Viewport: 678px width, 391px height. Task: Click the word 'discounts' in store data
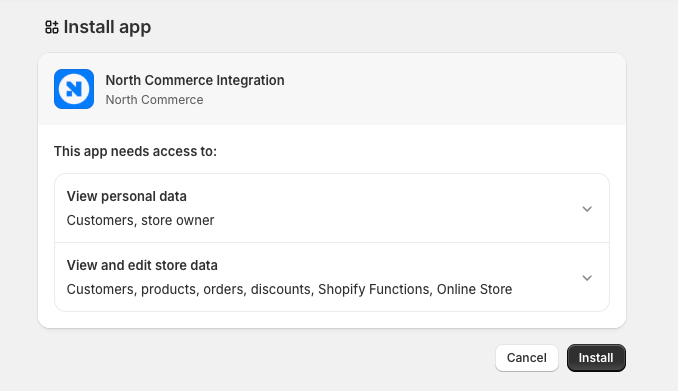point(282,289)
